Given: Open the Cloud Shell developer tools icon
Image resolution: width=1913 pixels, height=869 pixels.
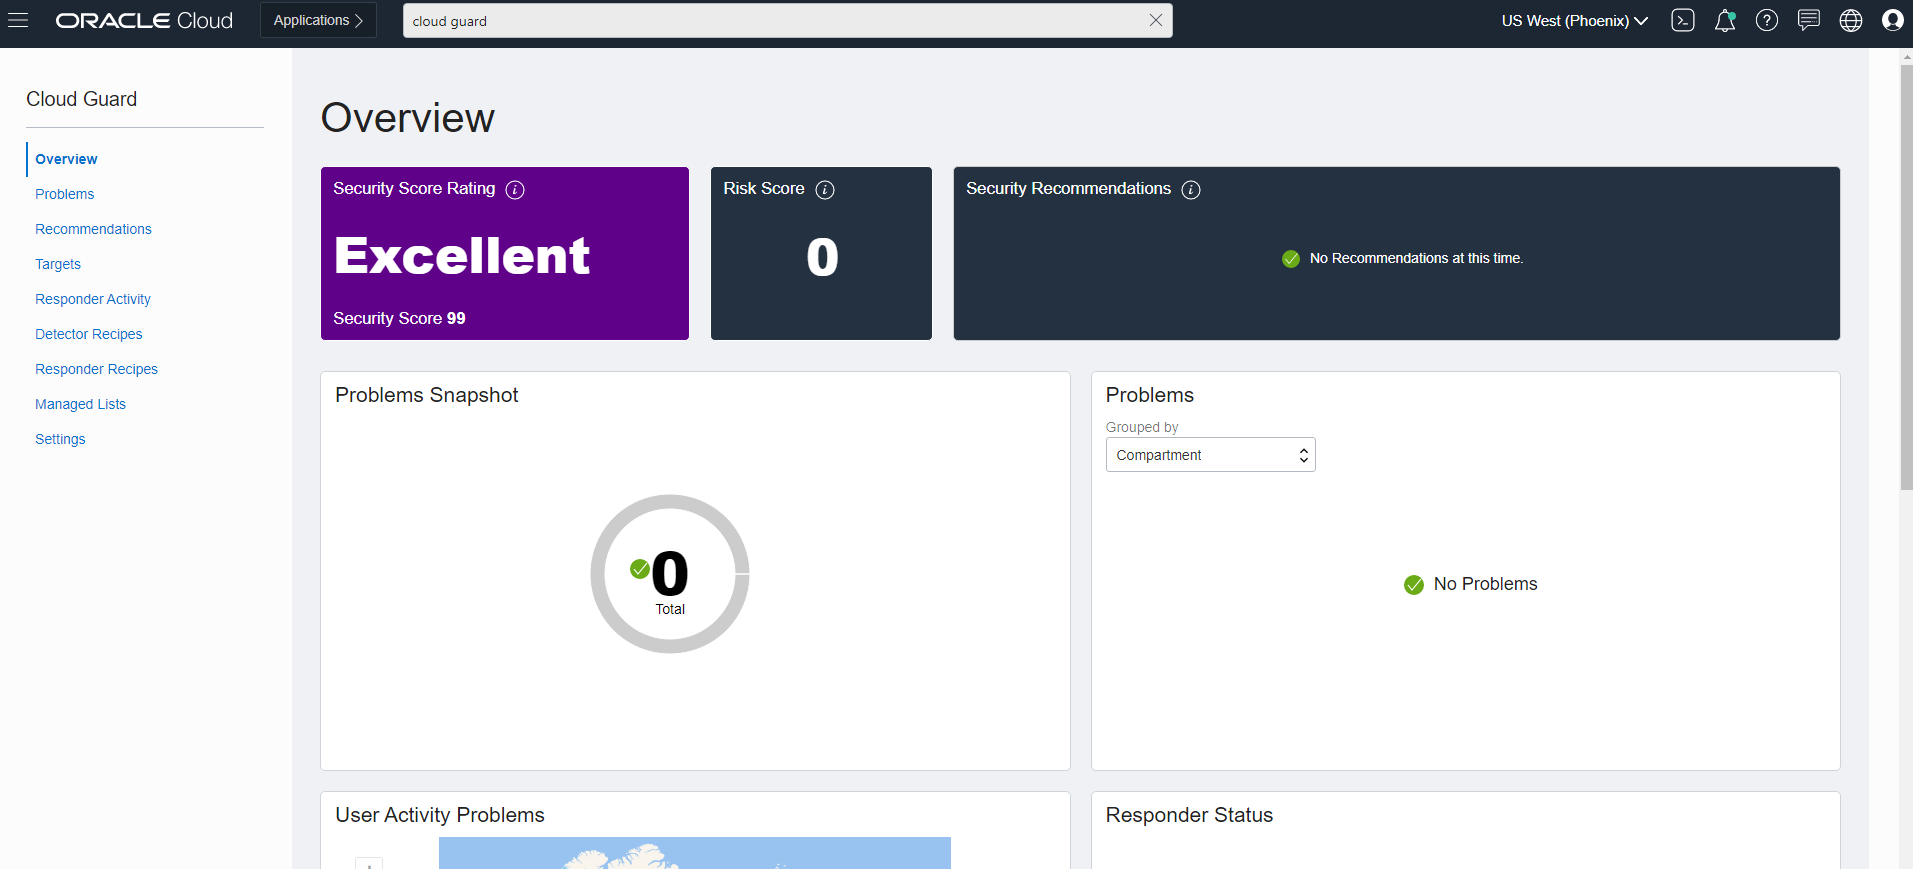Looking at the screenshot, I should pos(1683,20).
